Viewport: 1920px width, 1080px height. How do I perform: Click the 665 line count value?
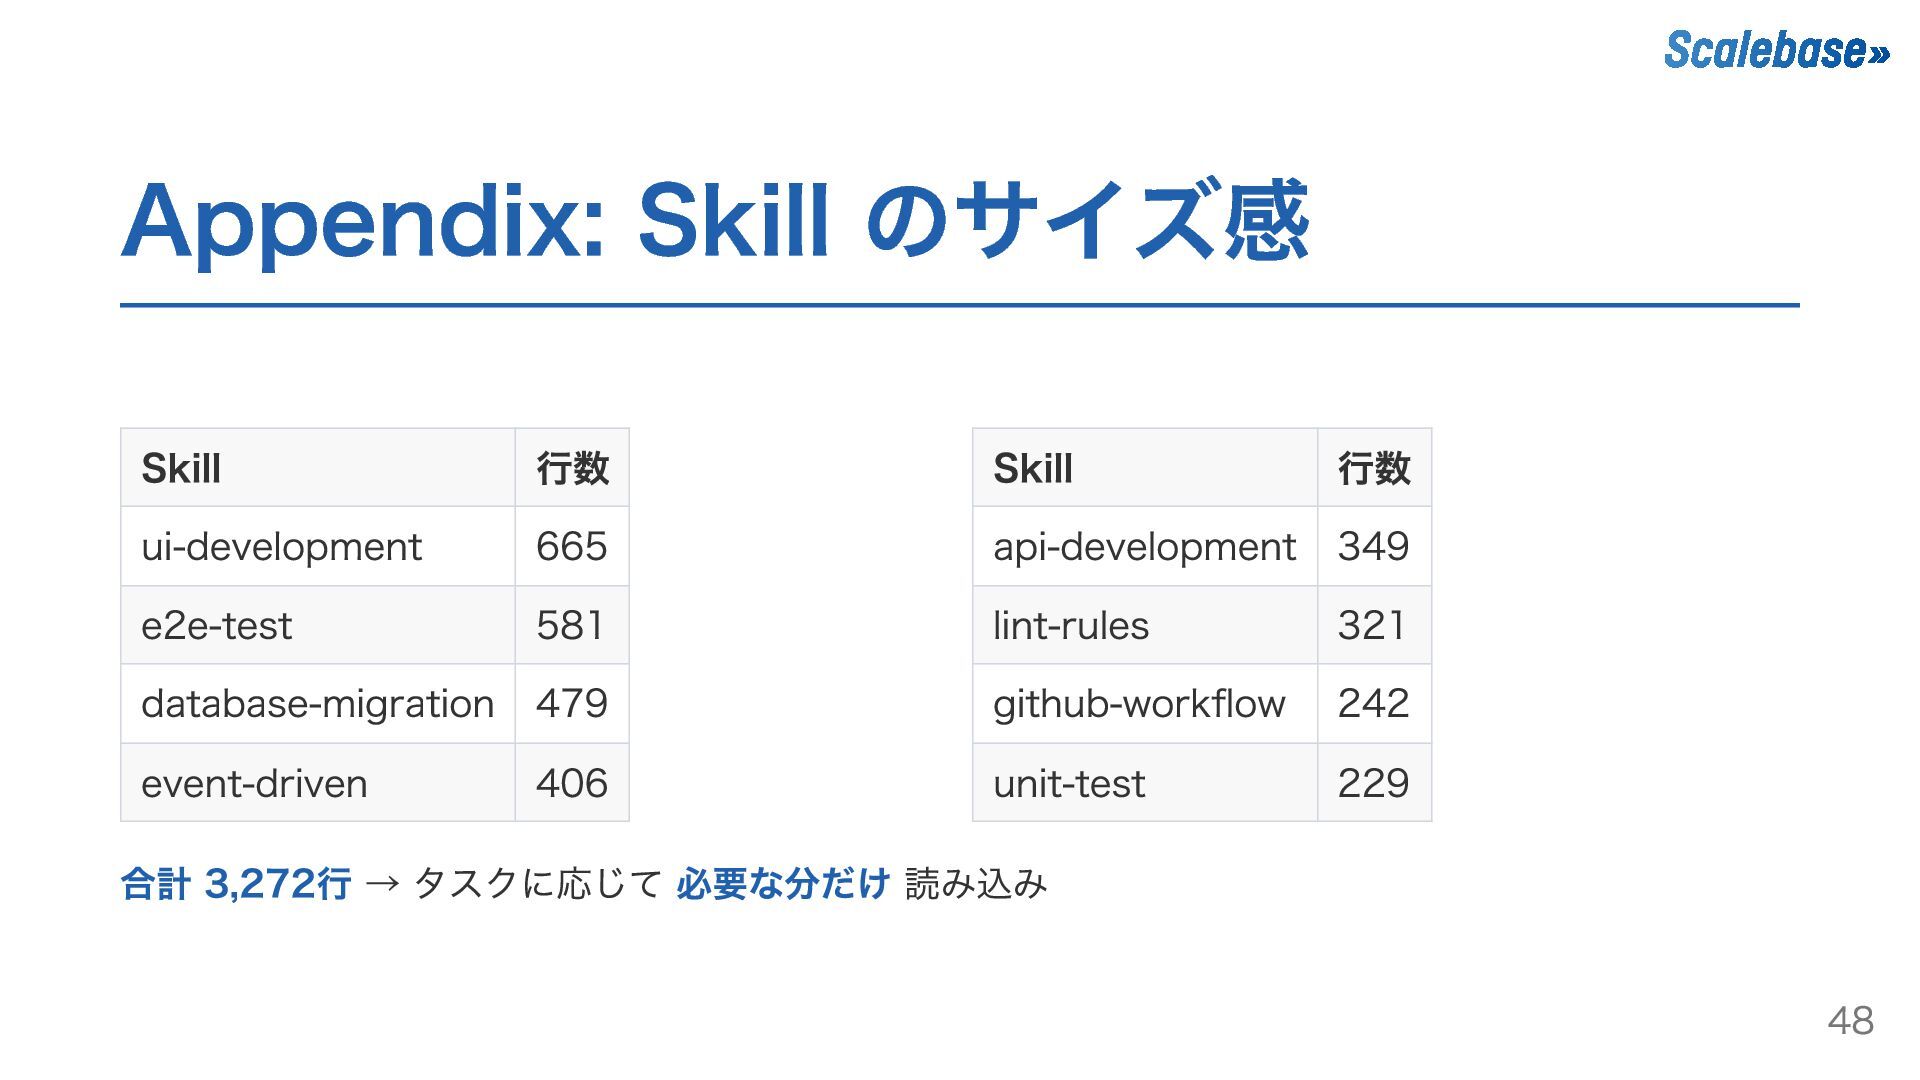571,547
